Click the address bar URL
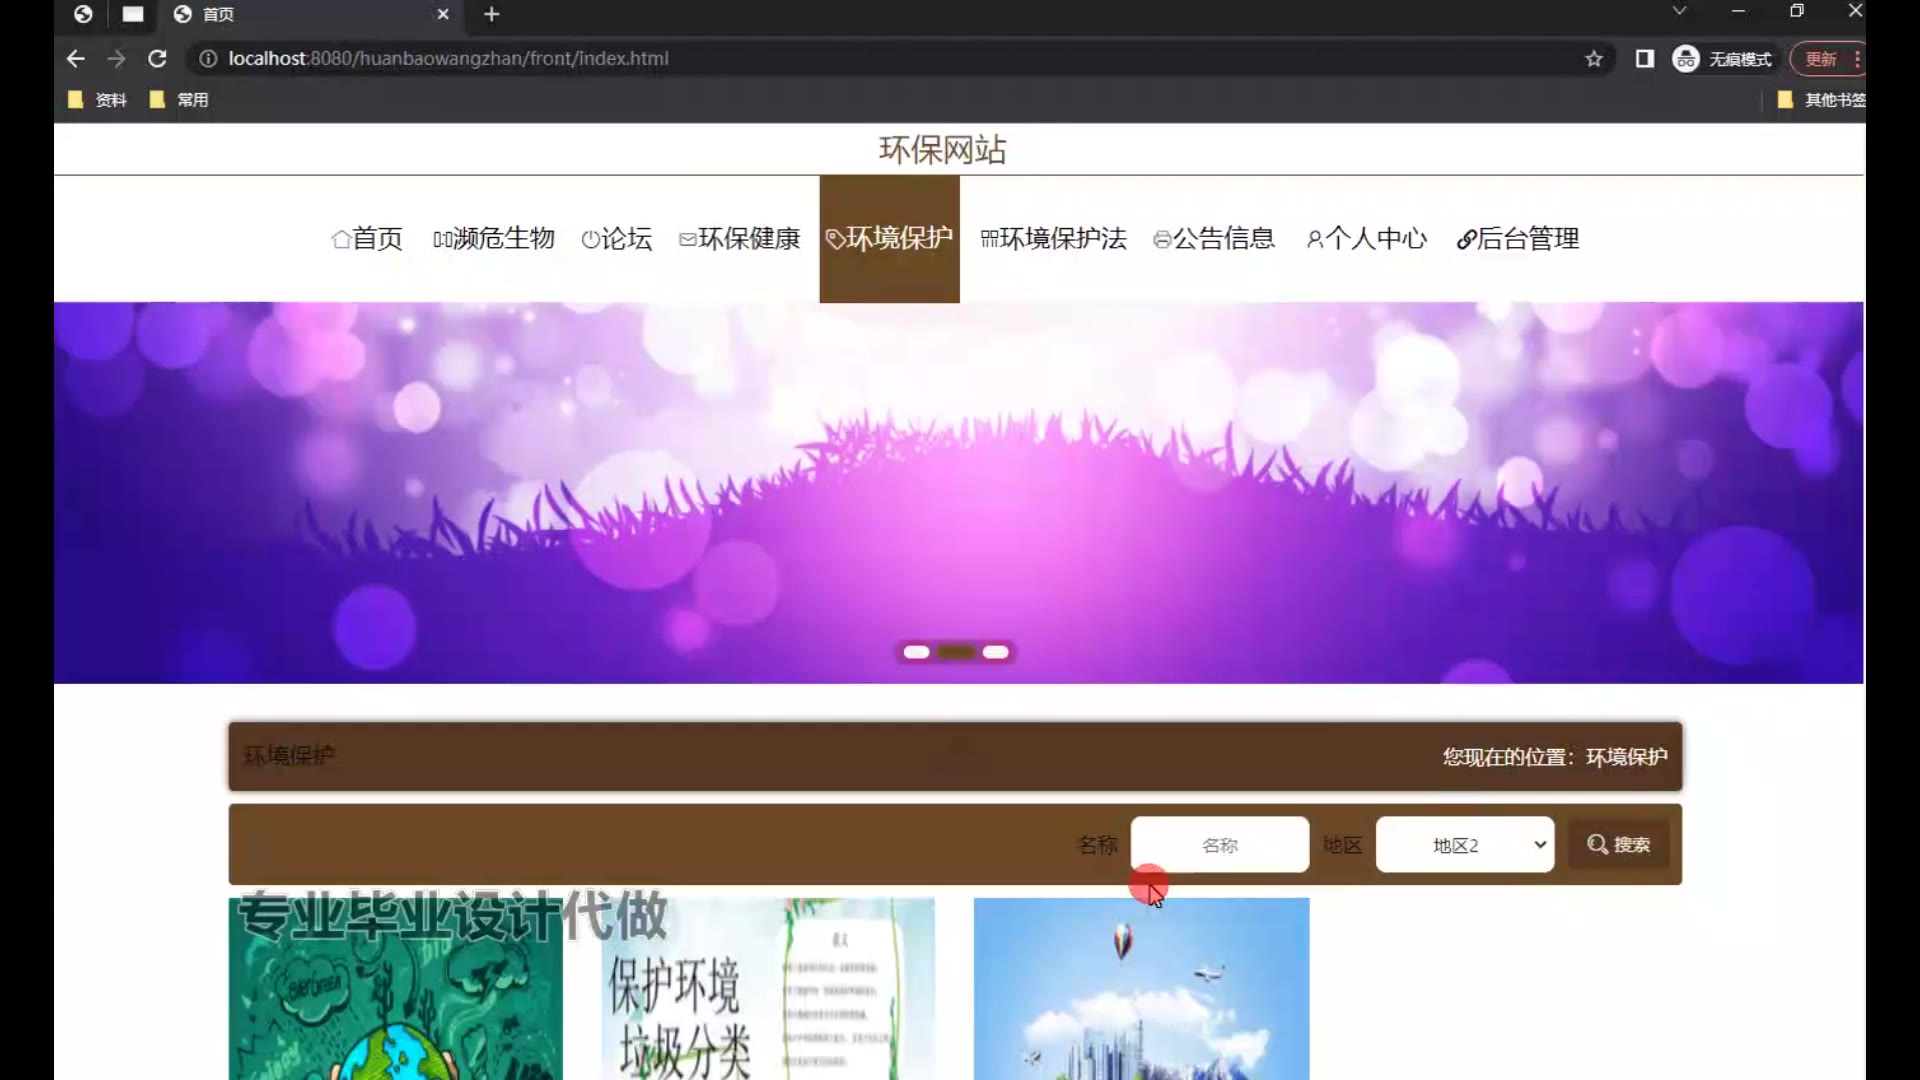The image size is (1920, 1080). (x=448, y=59)
